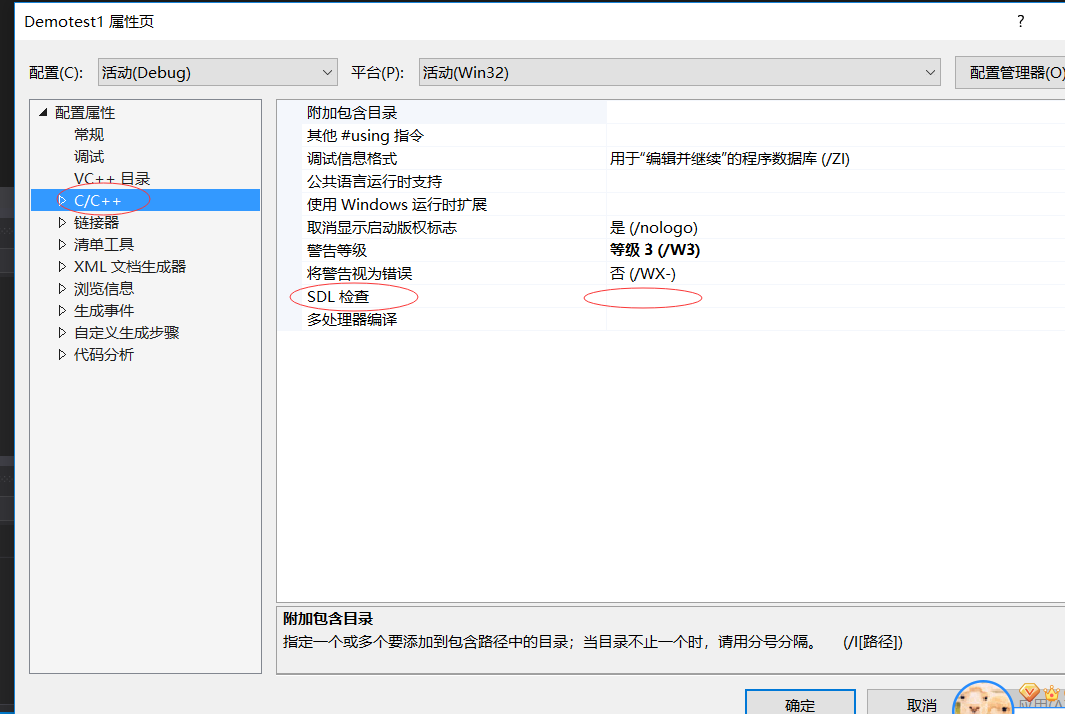Viewport: 1065px width, 714px height.
Task: Select 链接器 tree item
Action: coord(96,222)
